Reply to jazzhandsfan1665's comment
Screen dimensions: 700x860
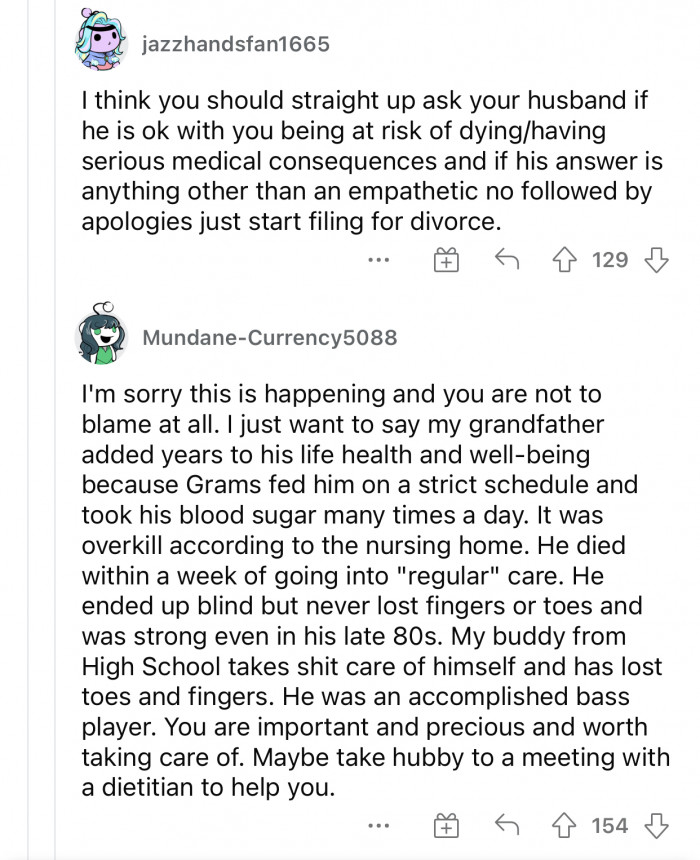[507, 259]
